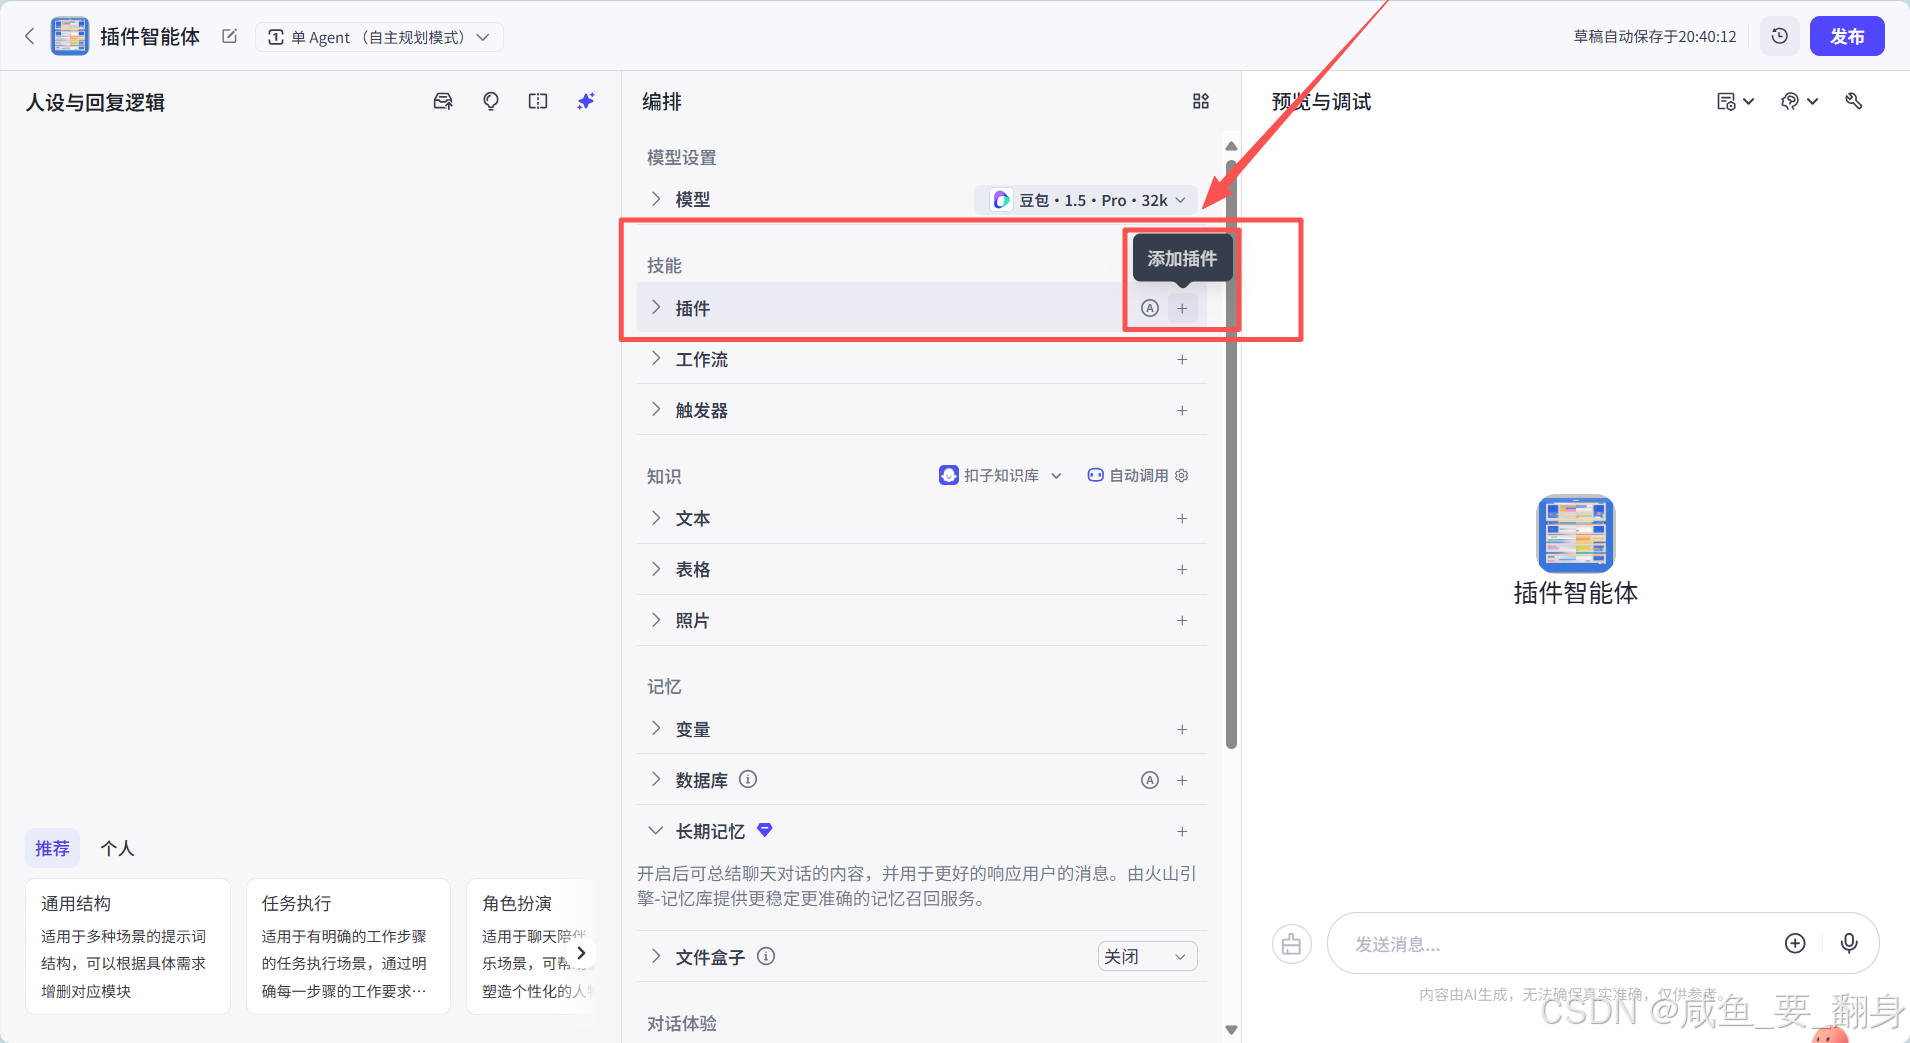The height and width of the screenshot is (1043, 1910).
Task: Expand the 变量 section
Action: (x=656, y=728)
